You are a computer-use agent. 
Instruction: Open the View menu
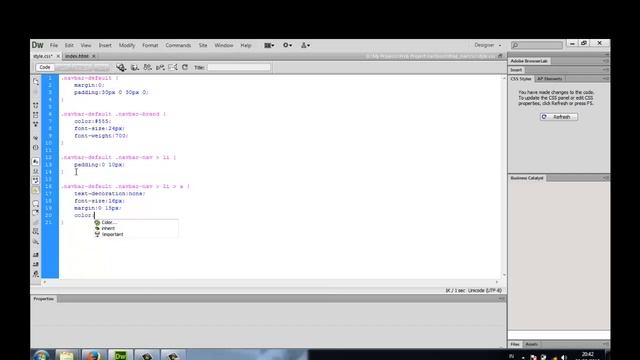(x=86, y=45)
